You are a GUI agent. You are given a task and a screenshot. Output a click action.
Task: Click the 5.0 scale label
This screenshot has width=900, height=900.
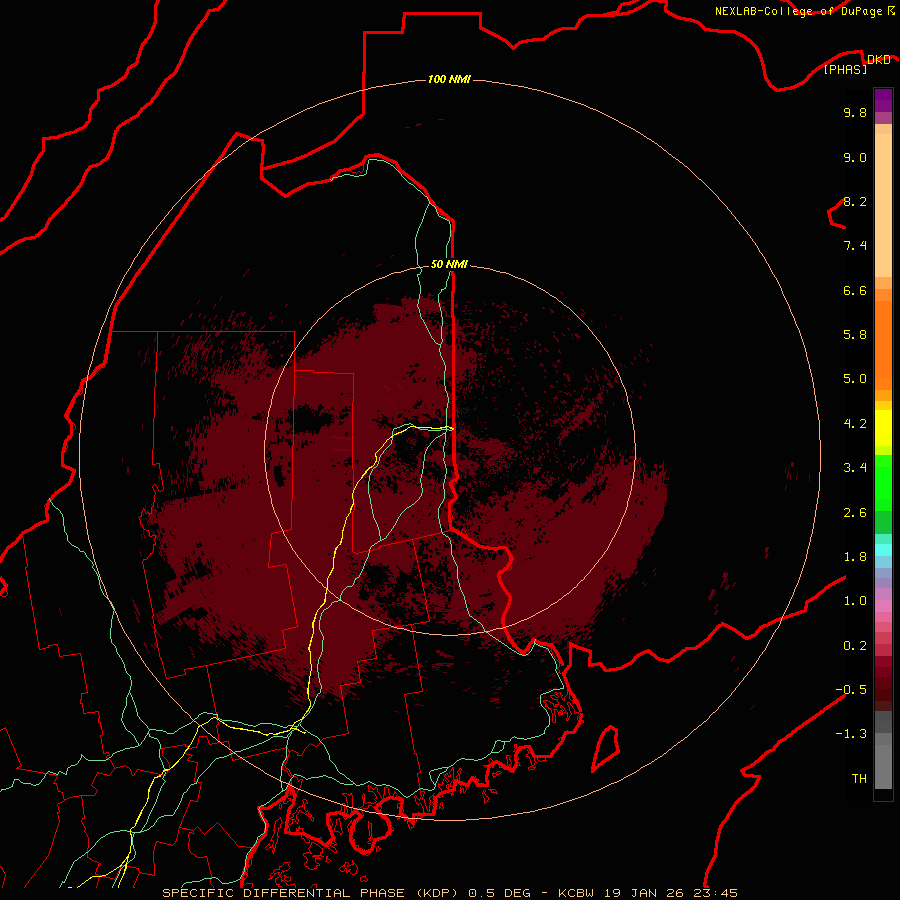855,379
